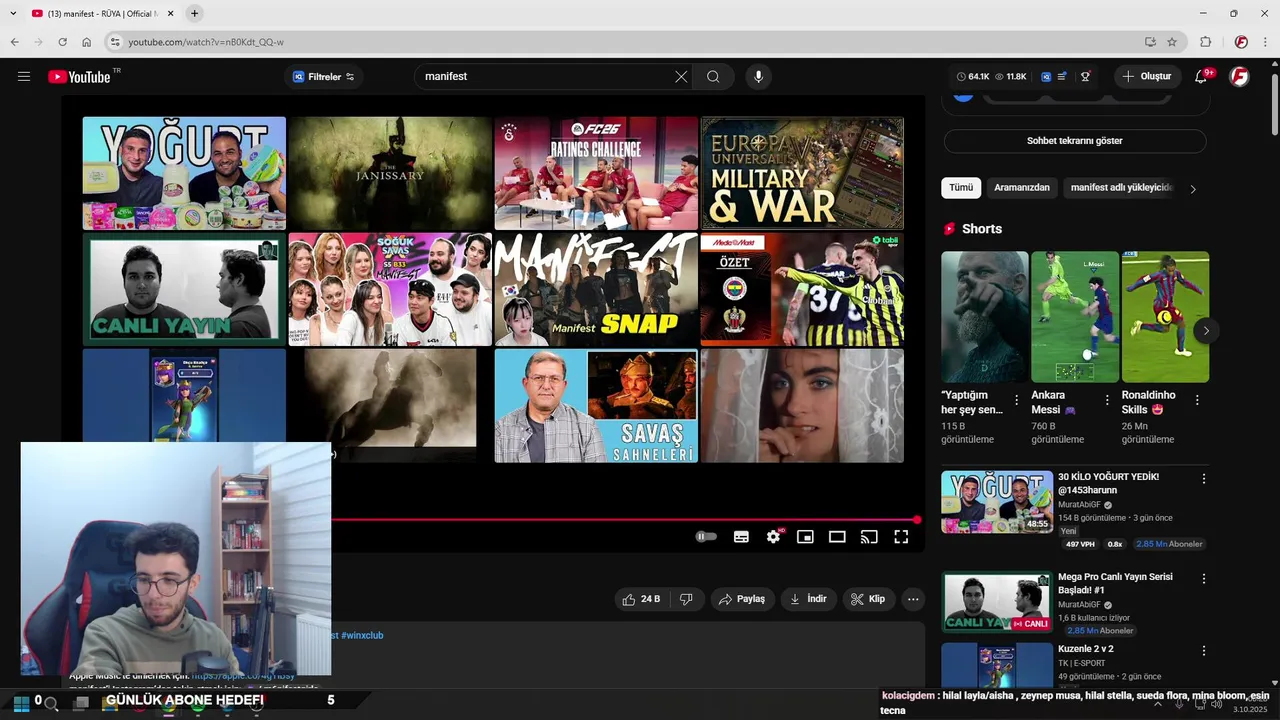Select the Aramanızdan chip
This screenshot has height=720, width=1280.
(1022, 188)
